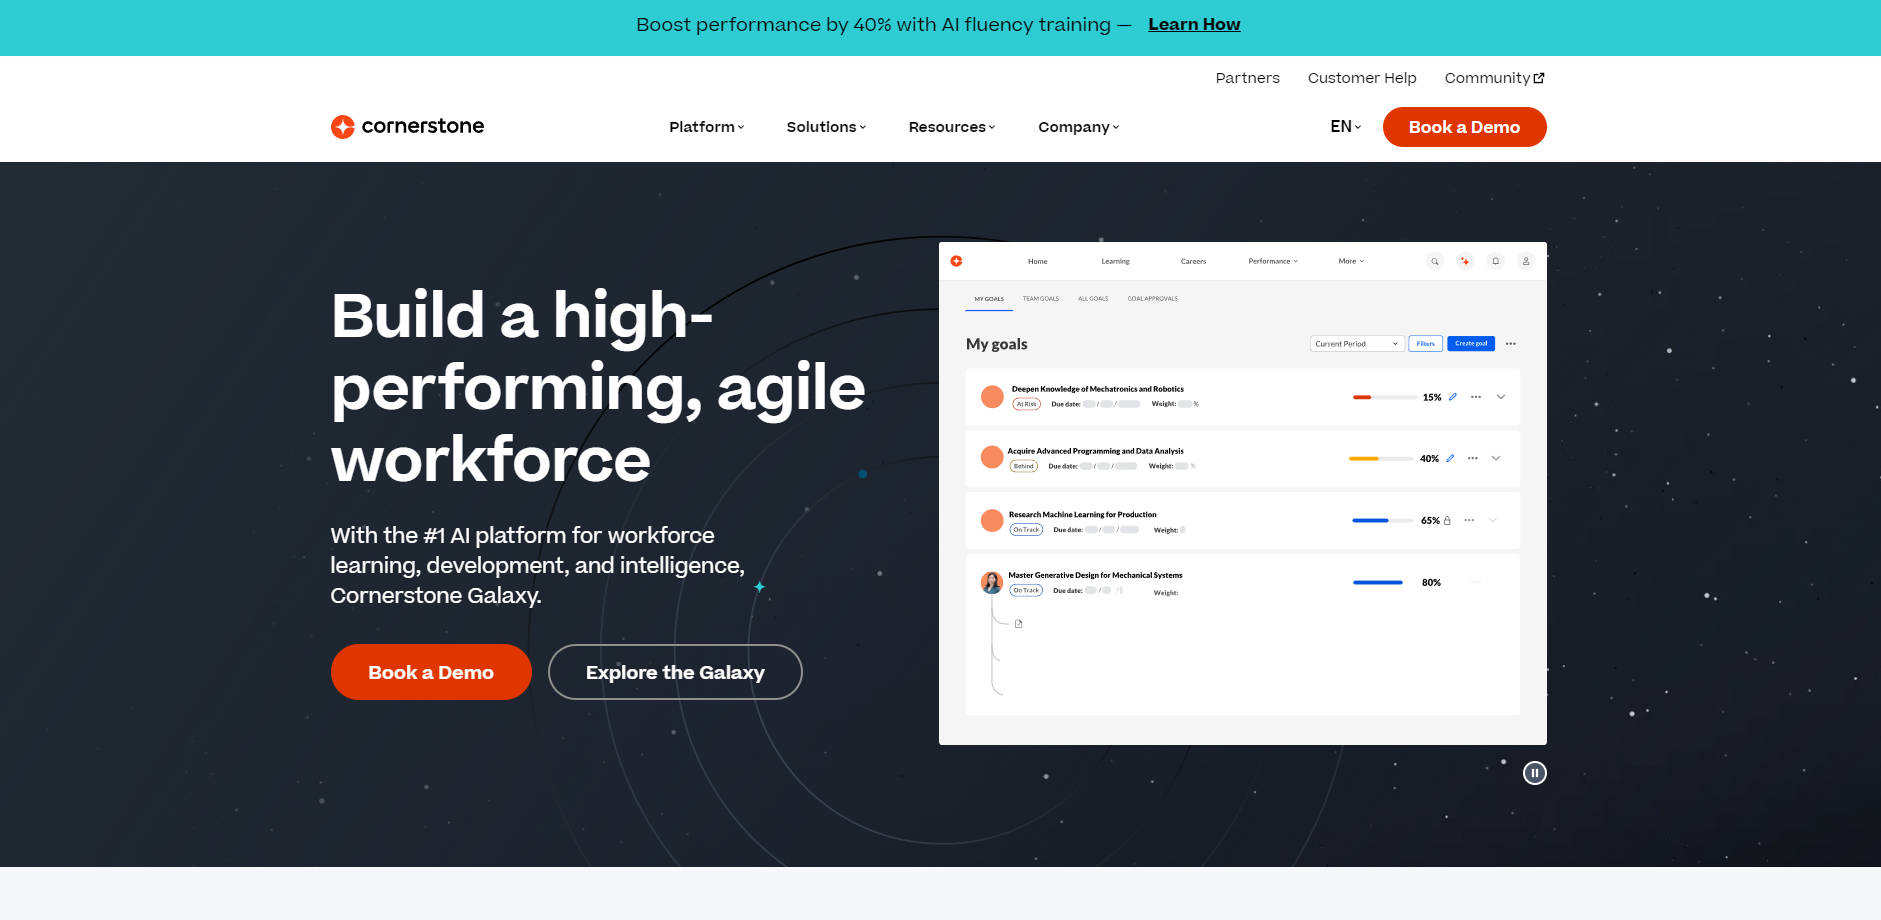
Task: Click the user profile icon in demo panel
Action: pyautogui.click(x=1526, y=262)
